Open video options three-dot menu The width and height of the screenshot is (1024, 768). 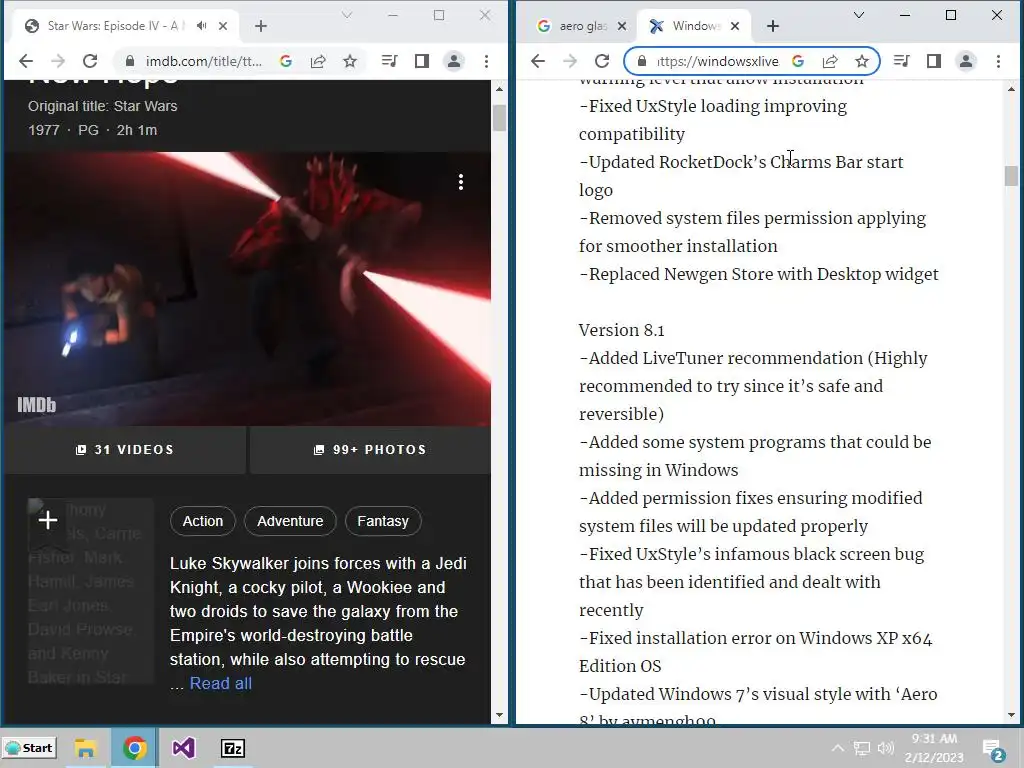pos(461,182)
